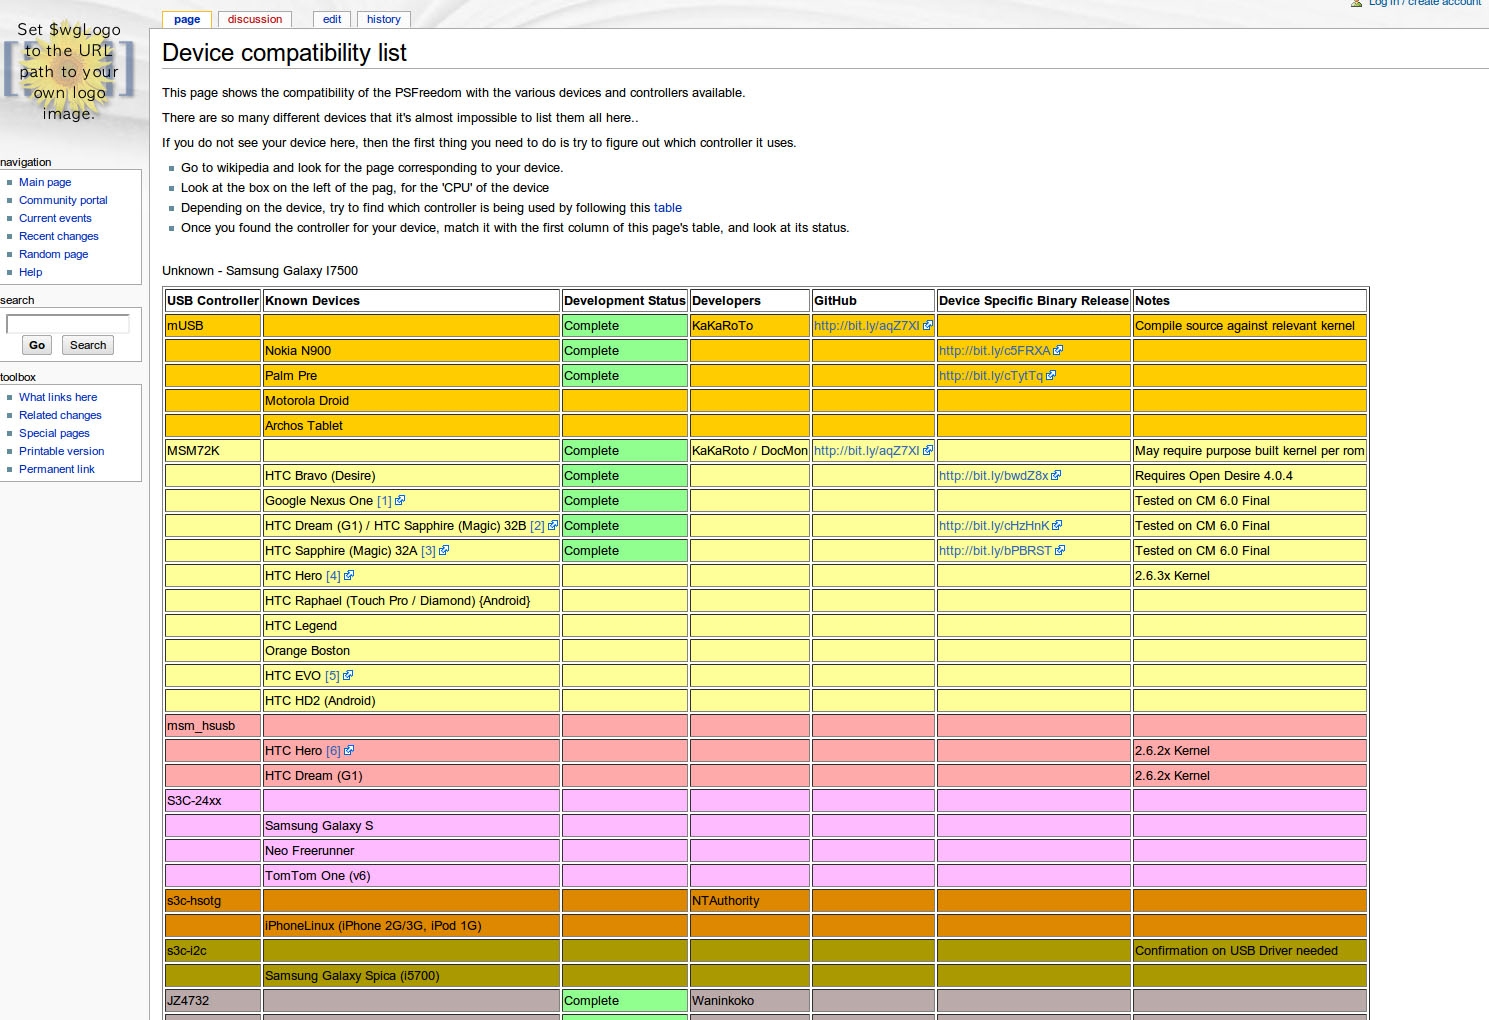Click the 'TomTom One (v6)' cell

click(411, 876)
